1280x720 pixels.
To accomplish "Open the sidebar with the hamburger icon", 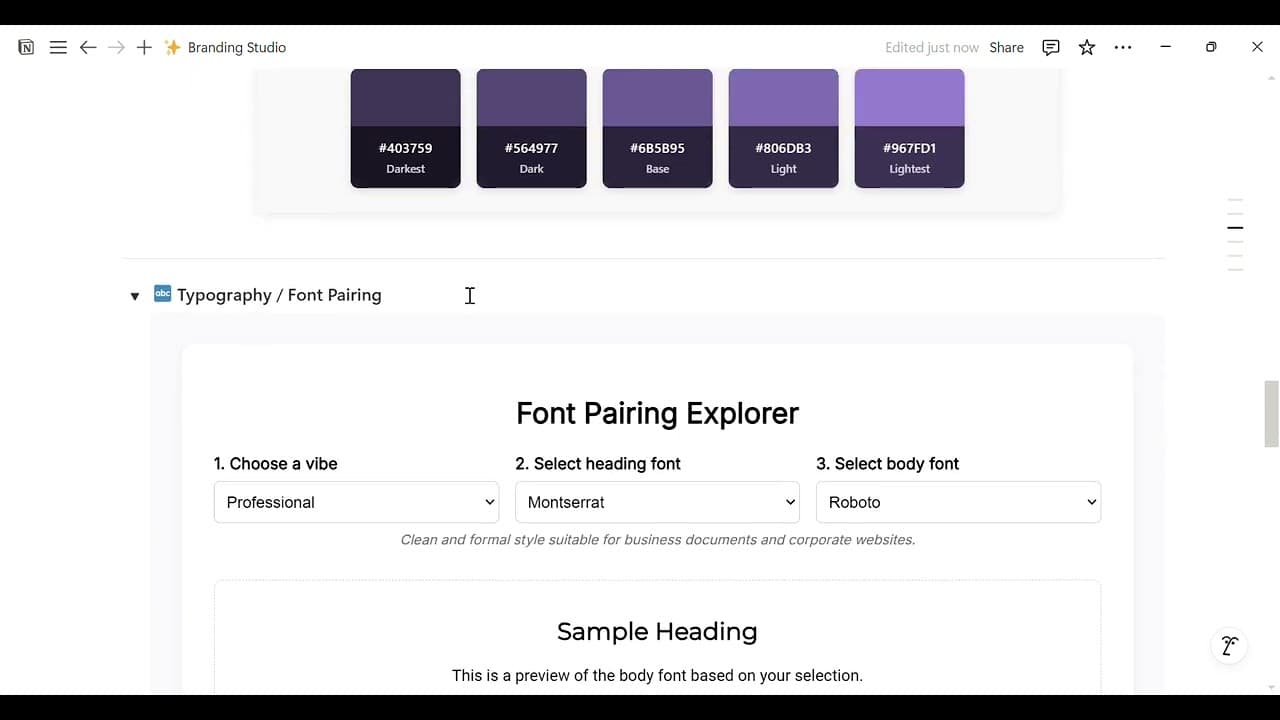I will (x=58, y=47).
